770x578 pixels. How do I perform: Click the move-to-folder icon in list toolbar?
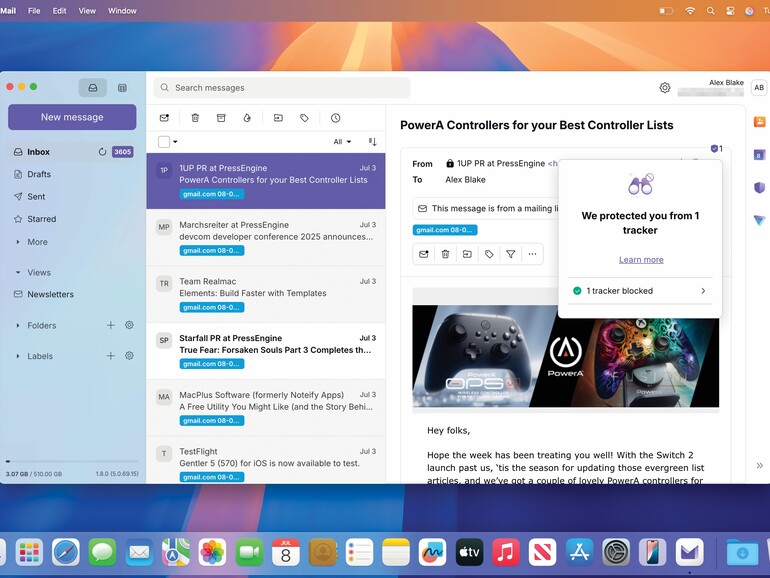[278, 118]
